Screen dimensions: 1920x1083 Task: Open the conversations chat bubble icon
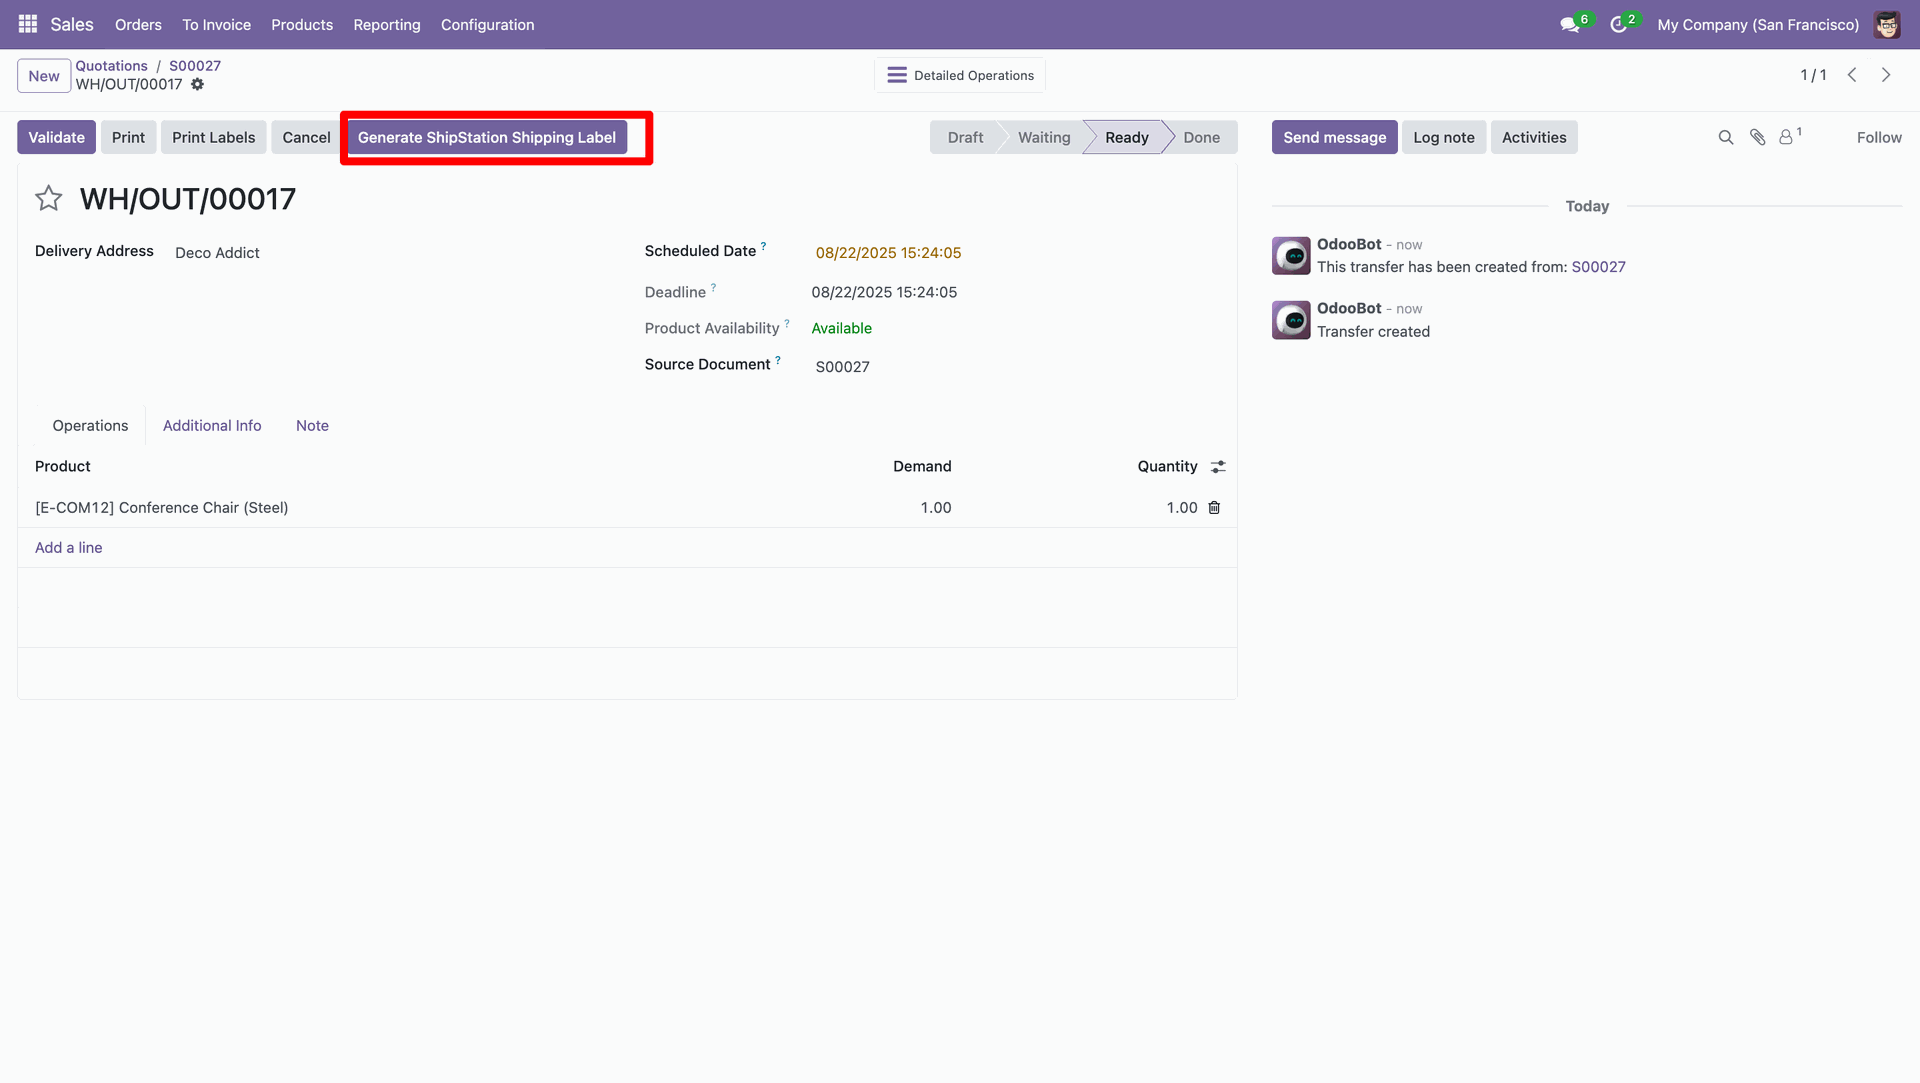1569,25
